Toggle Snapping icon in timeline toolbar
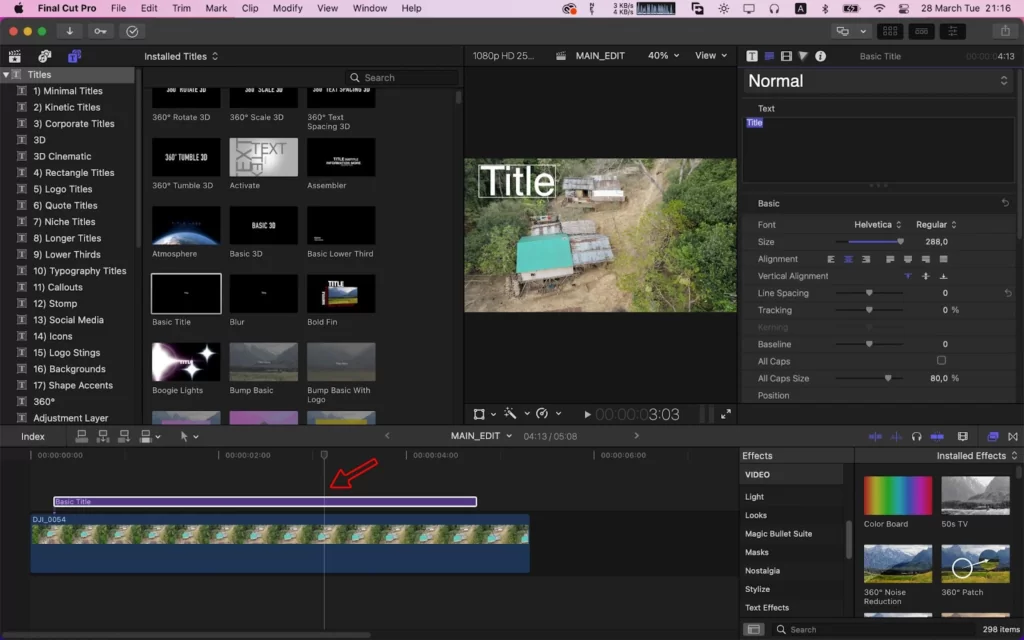The width and height of the screenshot is (1024, 640). click(x=937, y=436)
